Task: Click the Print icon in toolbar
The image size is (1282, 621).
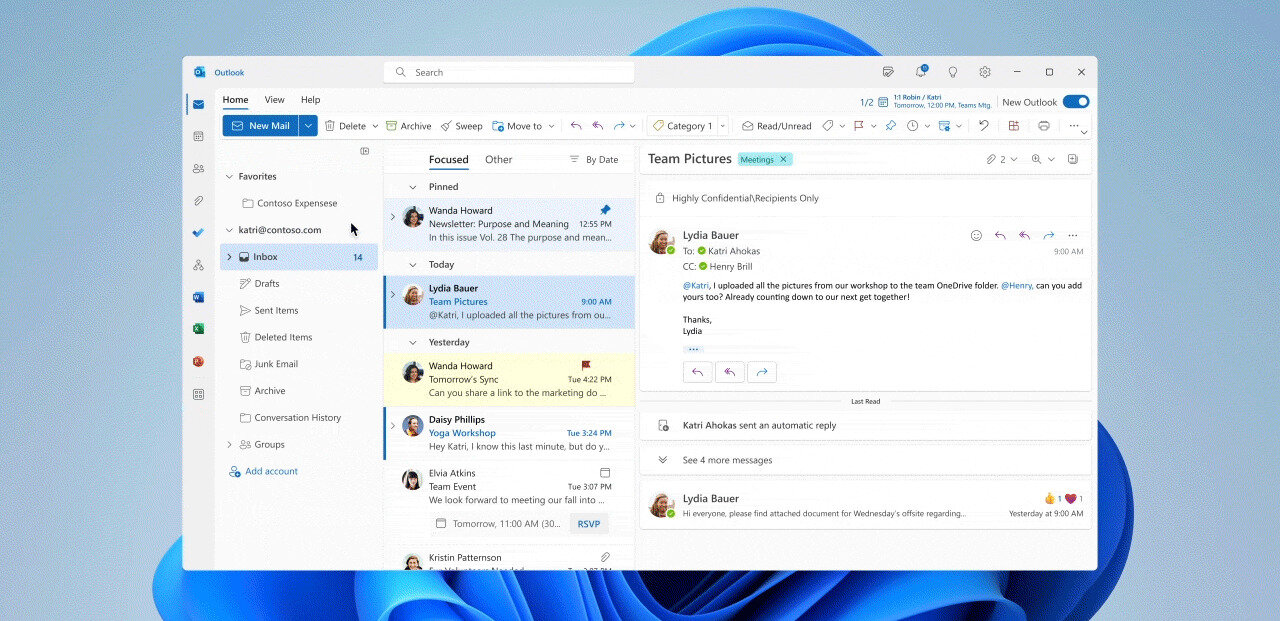Action: pos(1044,126)
